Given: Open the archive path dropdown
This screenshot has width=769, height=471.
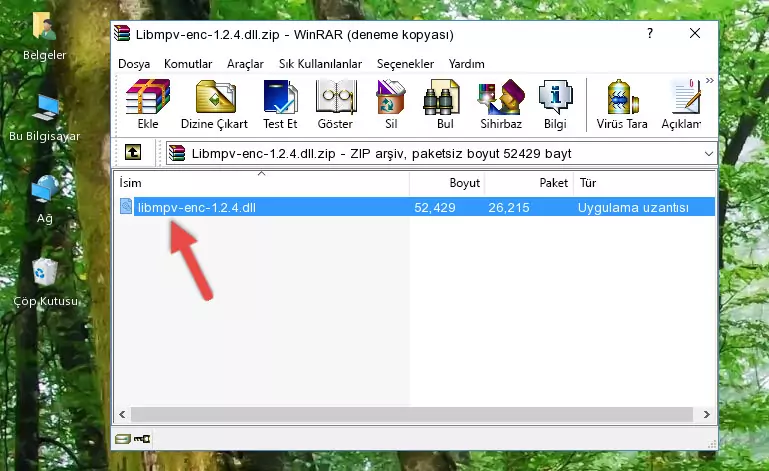Looking at the screenshot, I should point(709,154).
